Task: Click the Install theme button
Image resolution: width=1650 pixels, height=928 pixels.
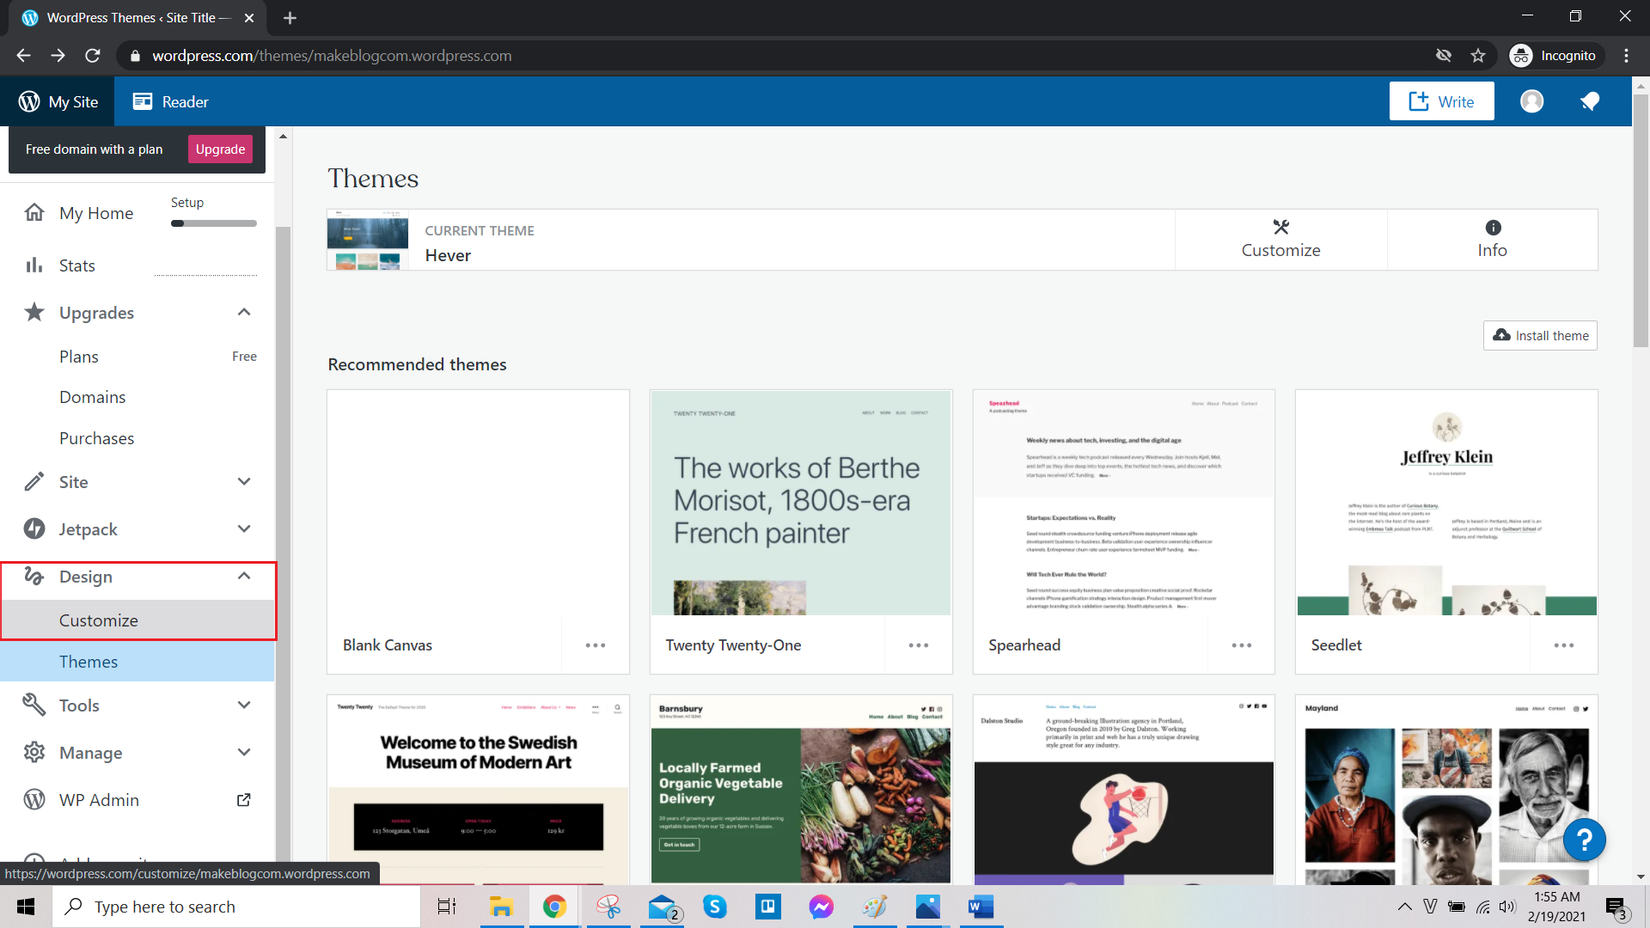Action: point(1540,336)
